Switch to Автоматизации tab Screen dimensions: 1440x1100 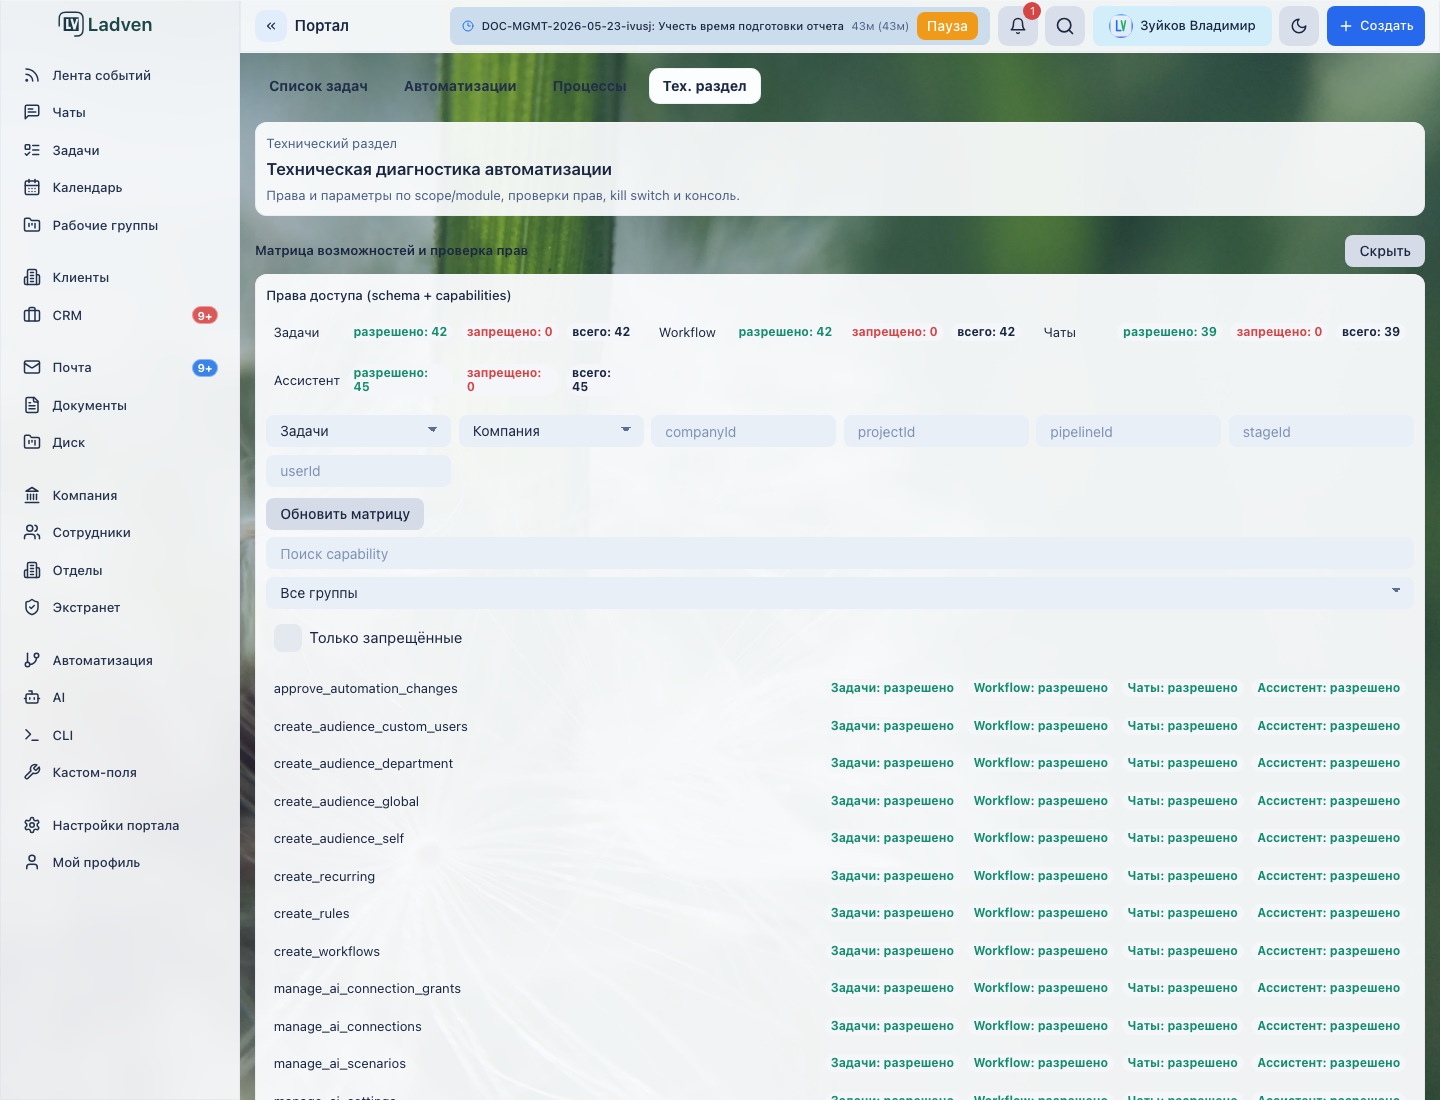point(460,86)
